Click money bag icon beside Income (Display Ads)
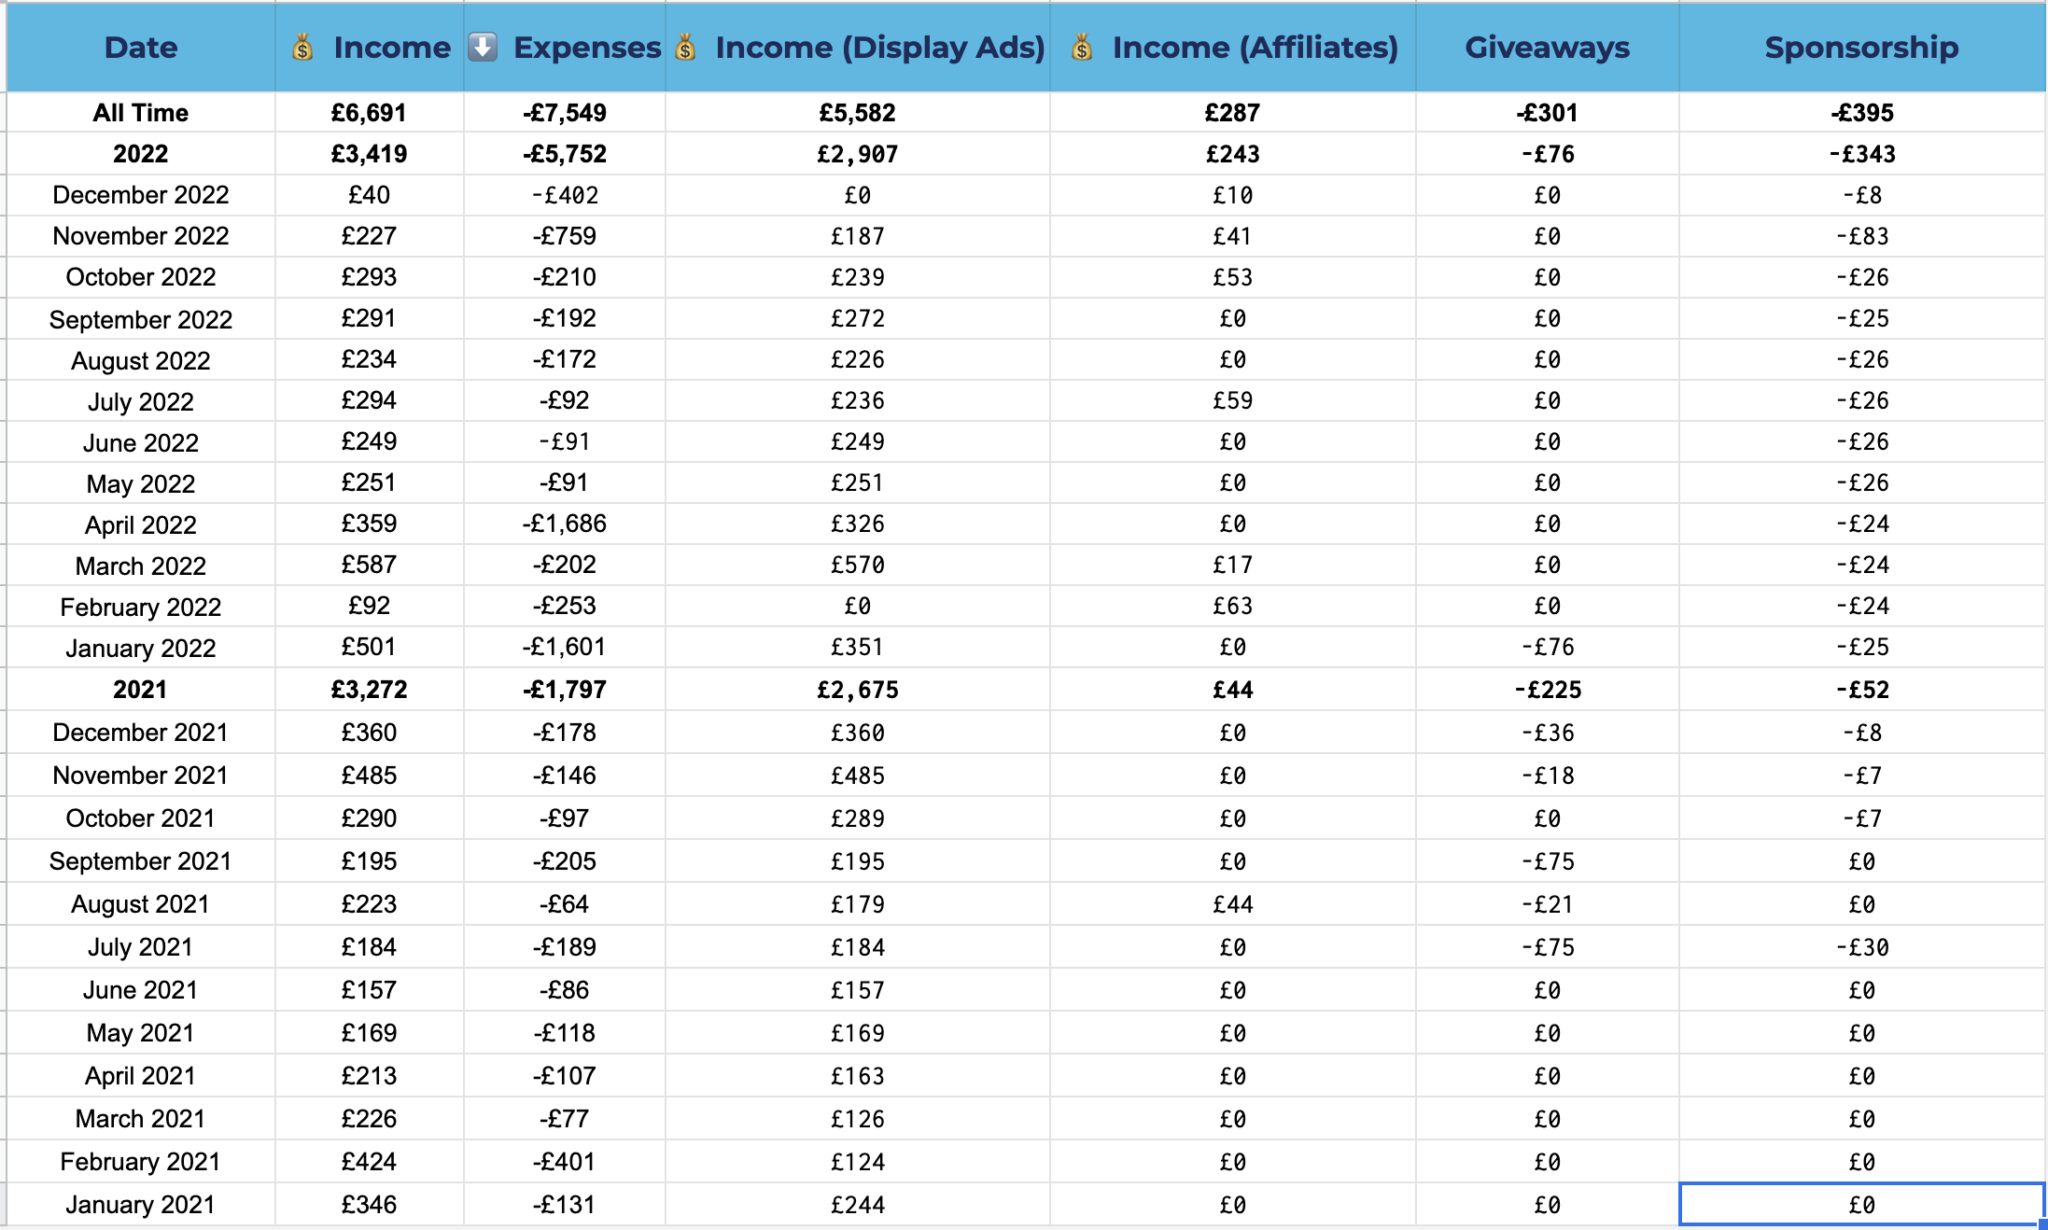The height and width of the screenshot is (1230, 2048). pyautogui.click(x=686, y=47)
